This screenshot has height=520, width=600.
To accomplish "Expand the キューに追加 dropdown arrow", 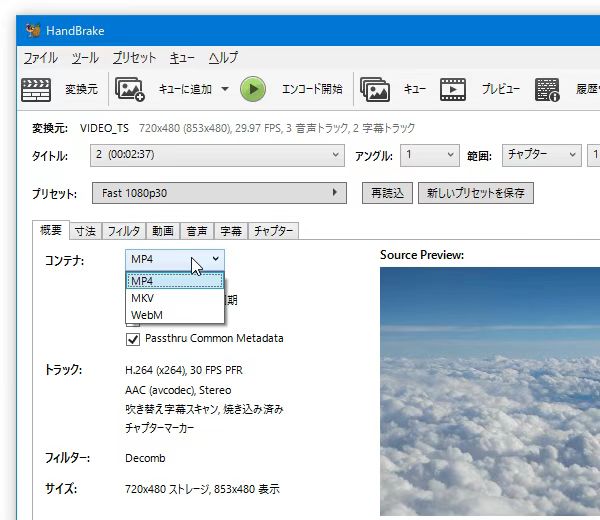I will [x=225, y=90].
